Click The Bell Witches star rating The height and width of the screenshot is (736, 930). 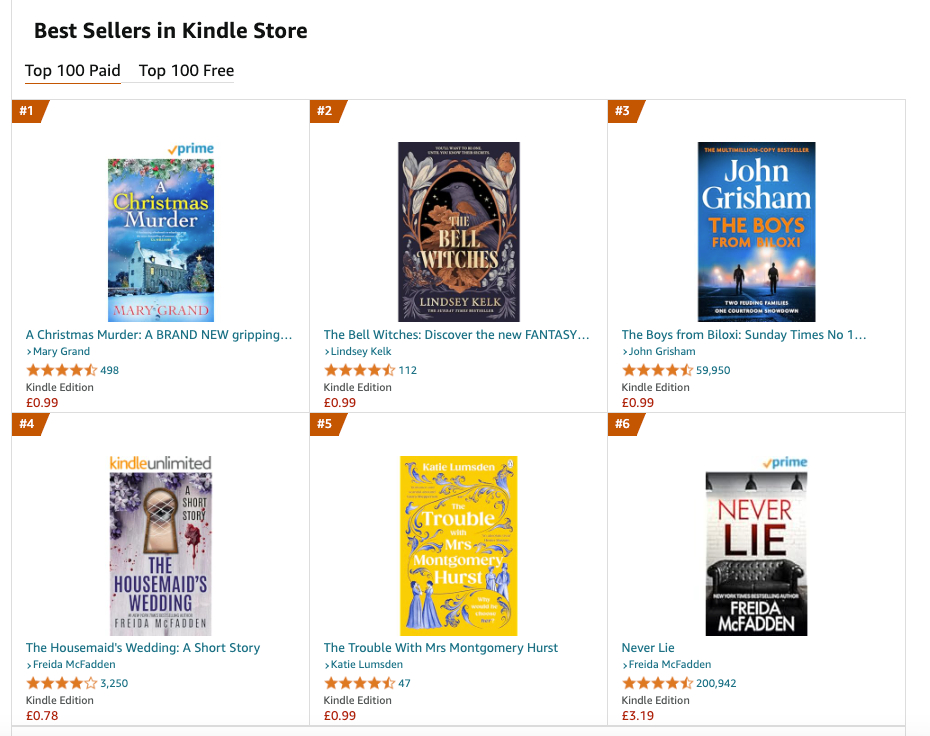[x=359, y=370]
